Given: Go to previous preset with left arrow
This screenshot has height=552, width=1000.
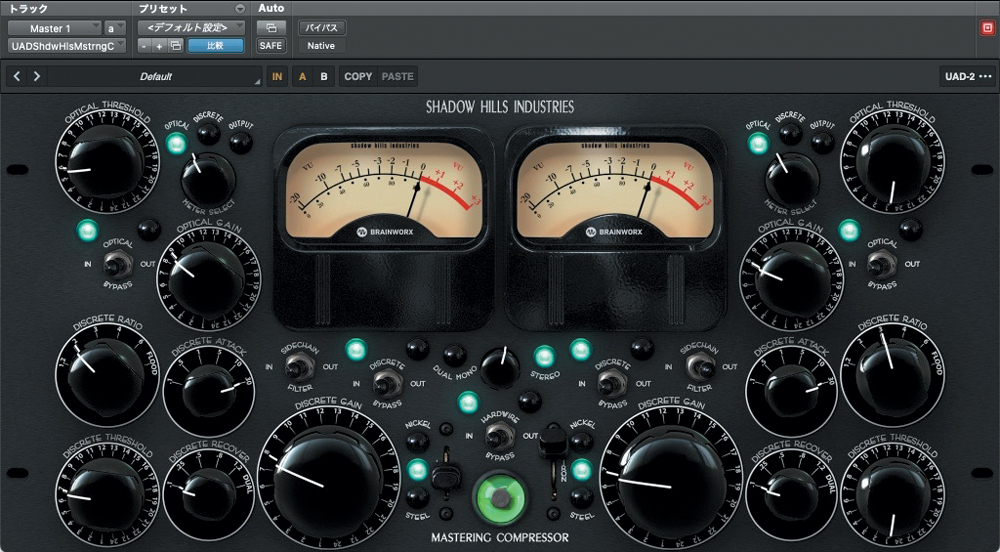Looking at the screenshot, I should click(17, 76).
